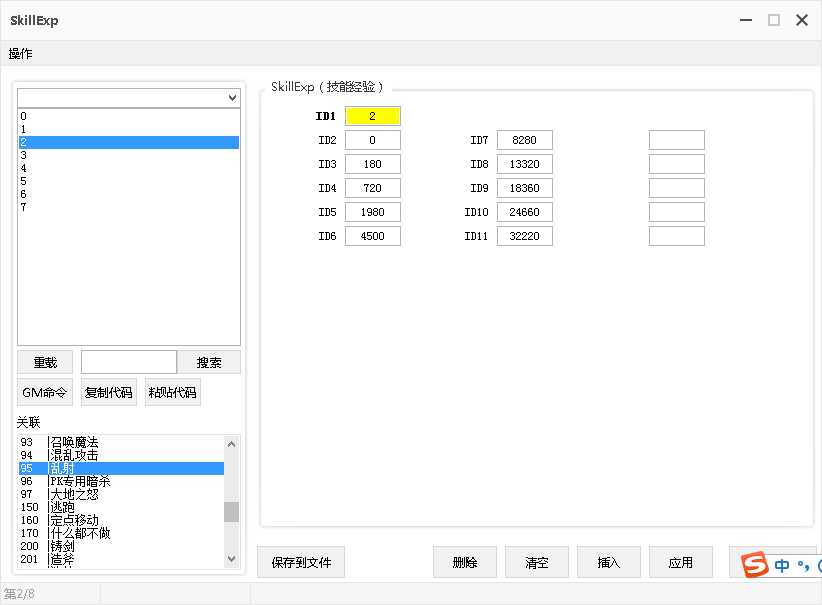Click the 重载 reload button
The height and width of the screenshot is (605, 822).
coord(45,362)
